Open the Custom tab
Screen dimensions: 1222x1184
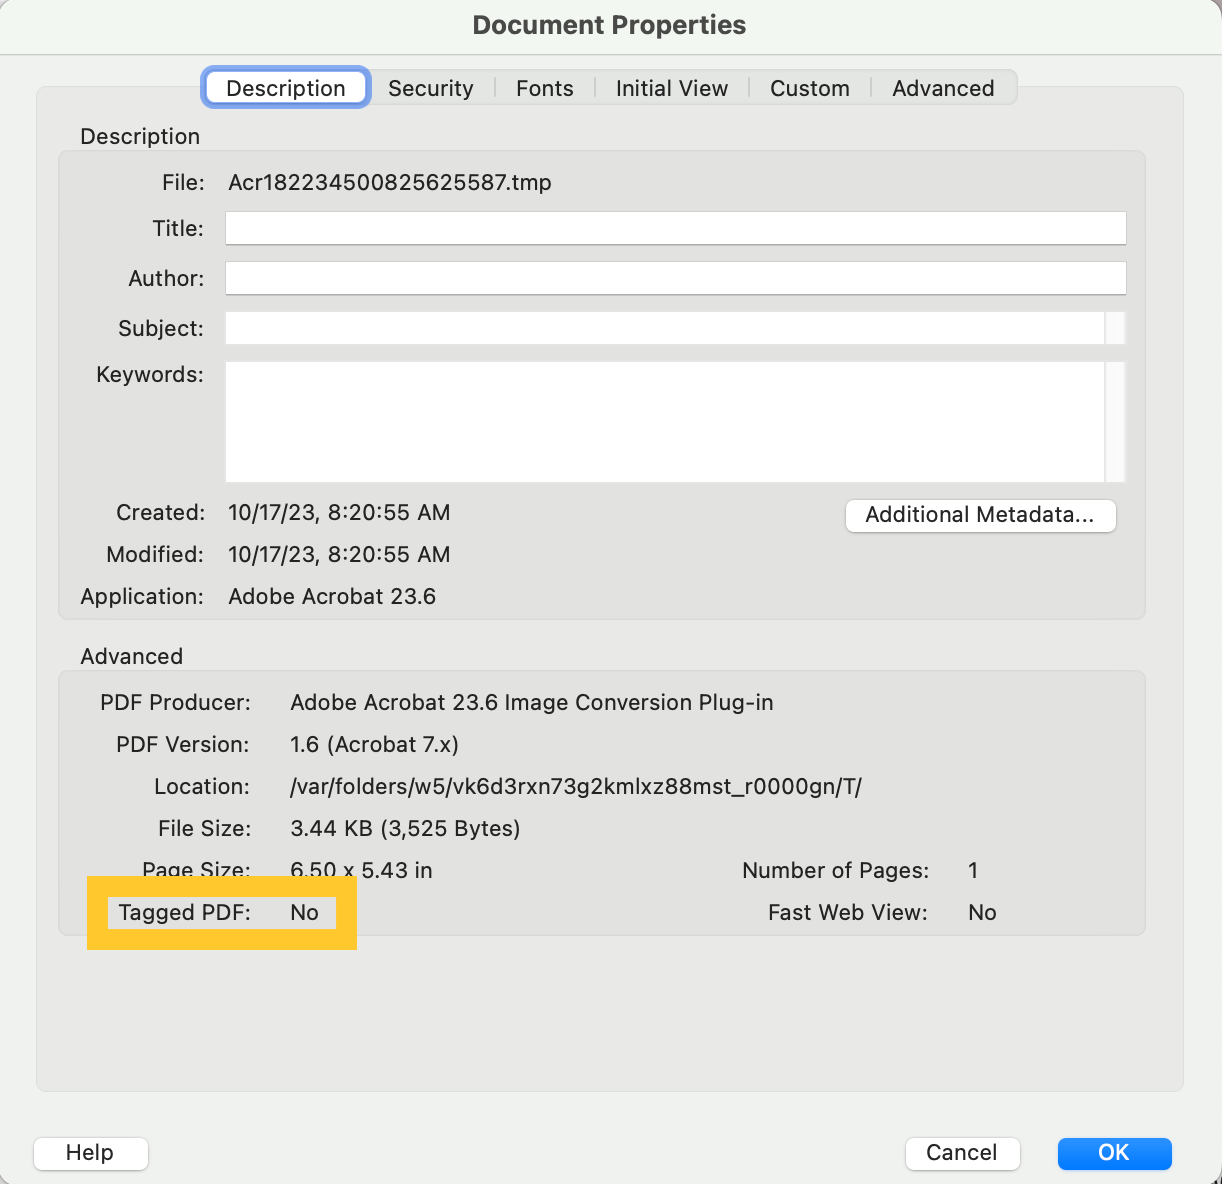[809, 88]
